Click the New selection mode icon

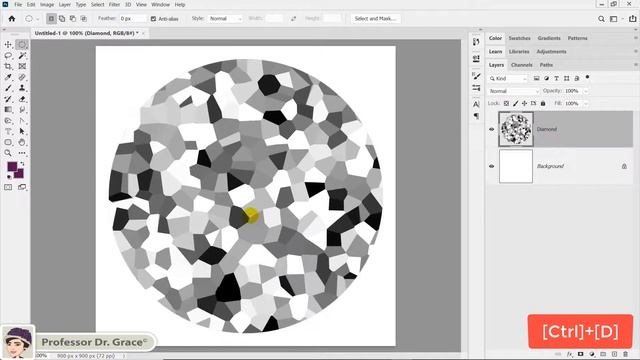(51, 18)
